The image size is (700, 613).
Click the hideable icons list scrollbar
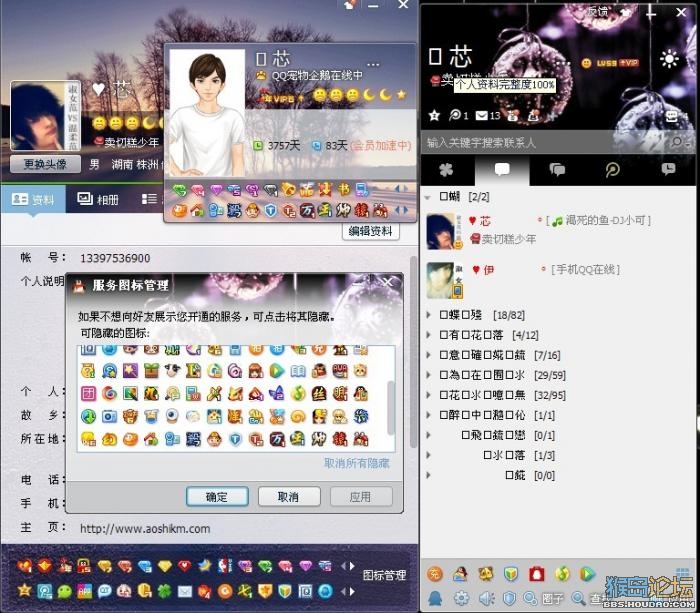391,407
